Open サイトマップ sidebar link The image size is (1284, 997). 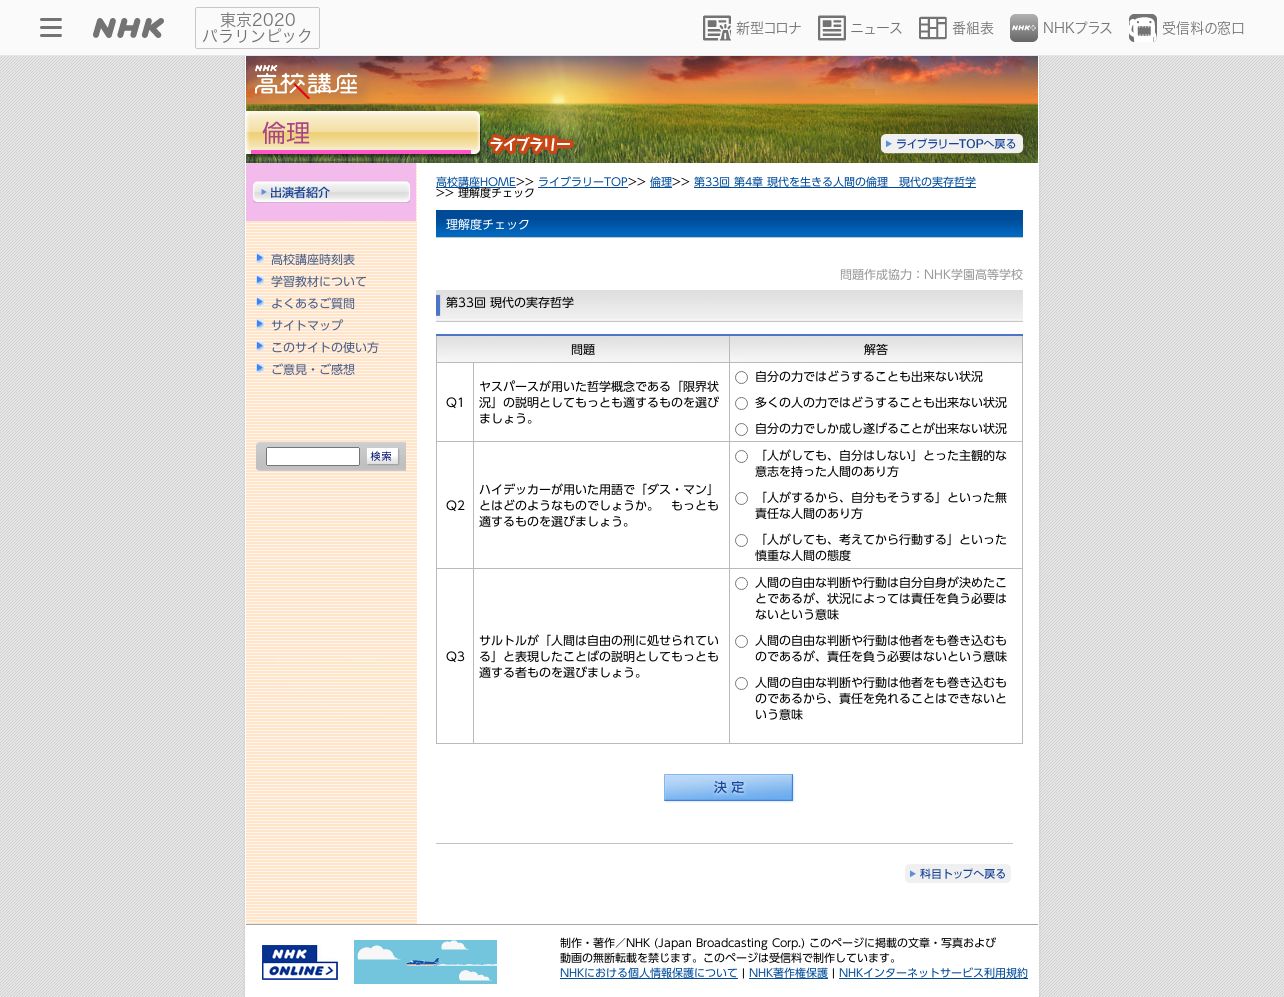(307, 325)
